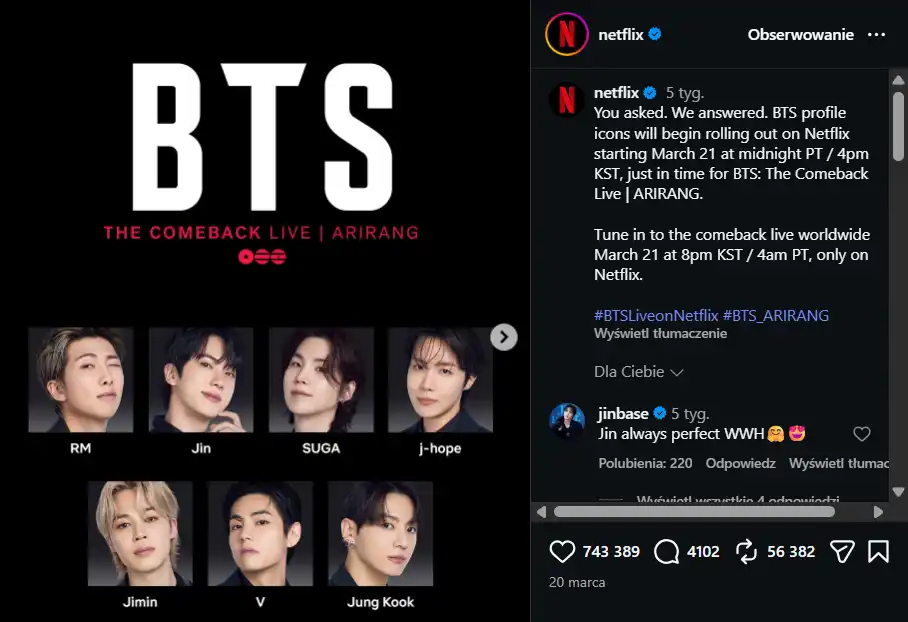Screen dimensions: 908x622
Task: Toggle the Obserwowanie following button
Action: pyautogui.click(x=800, y=34)
